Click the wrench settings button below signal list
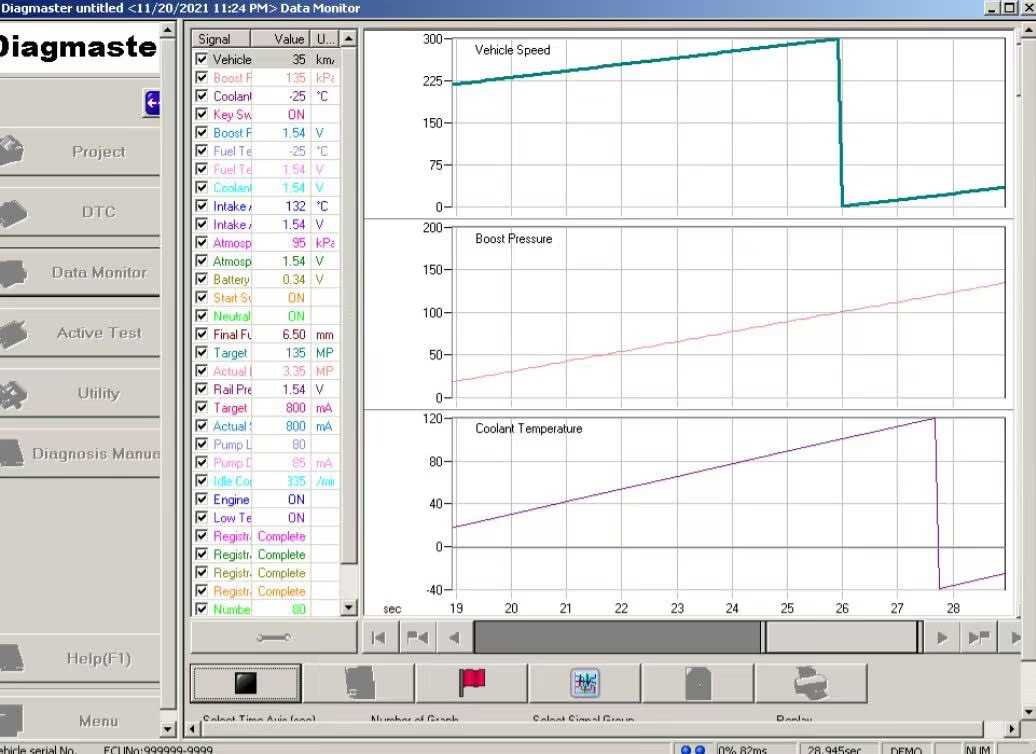 [x=273, y=637]
